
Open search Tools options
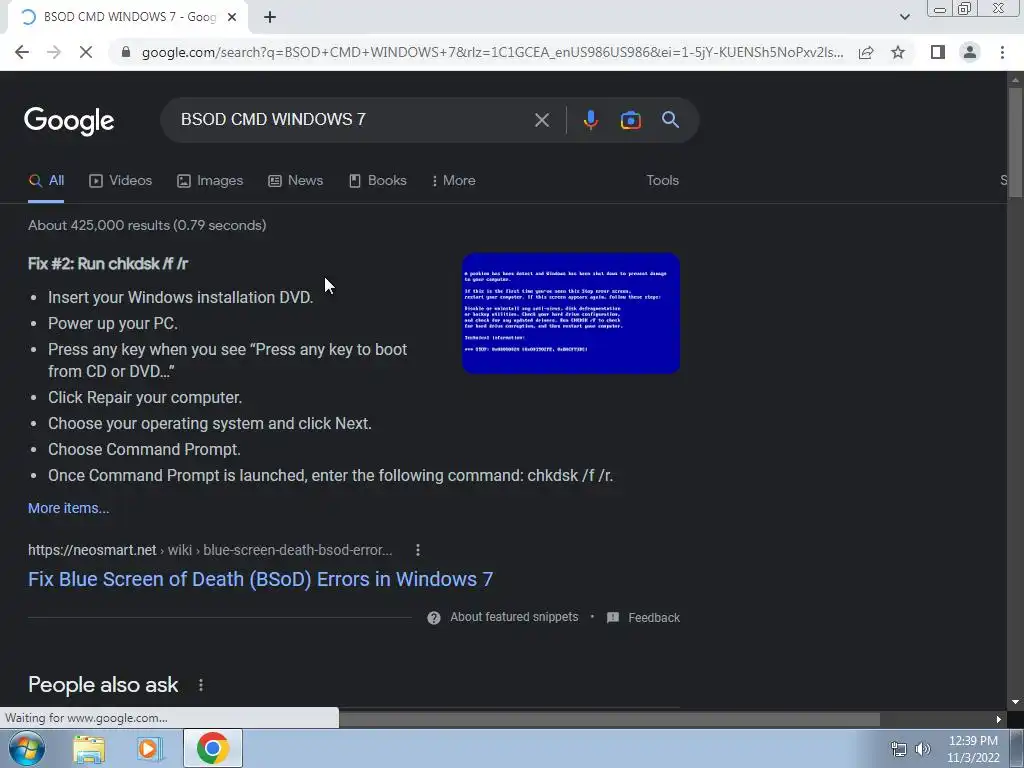click(x=662, y=181)
